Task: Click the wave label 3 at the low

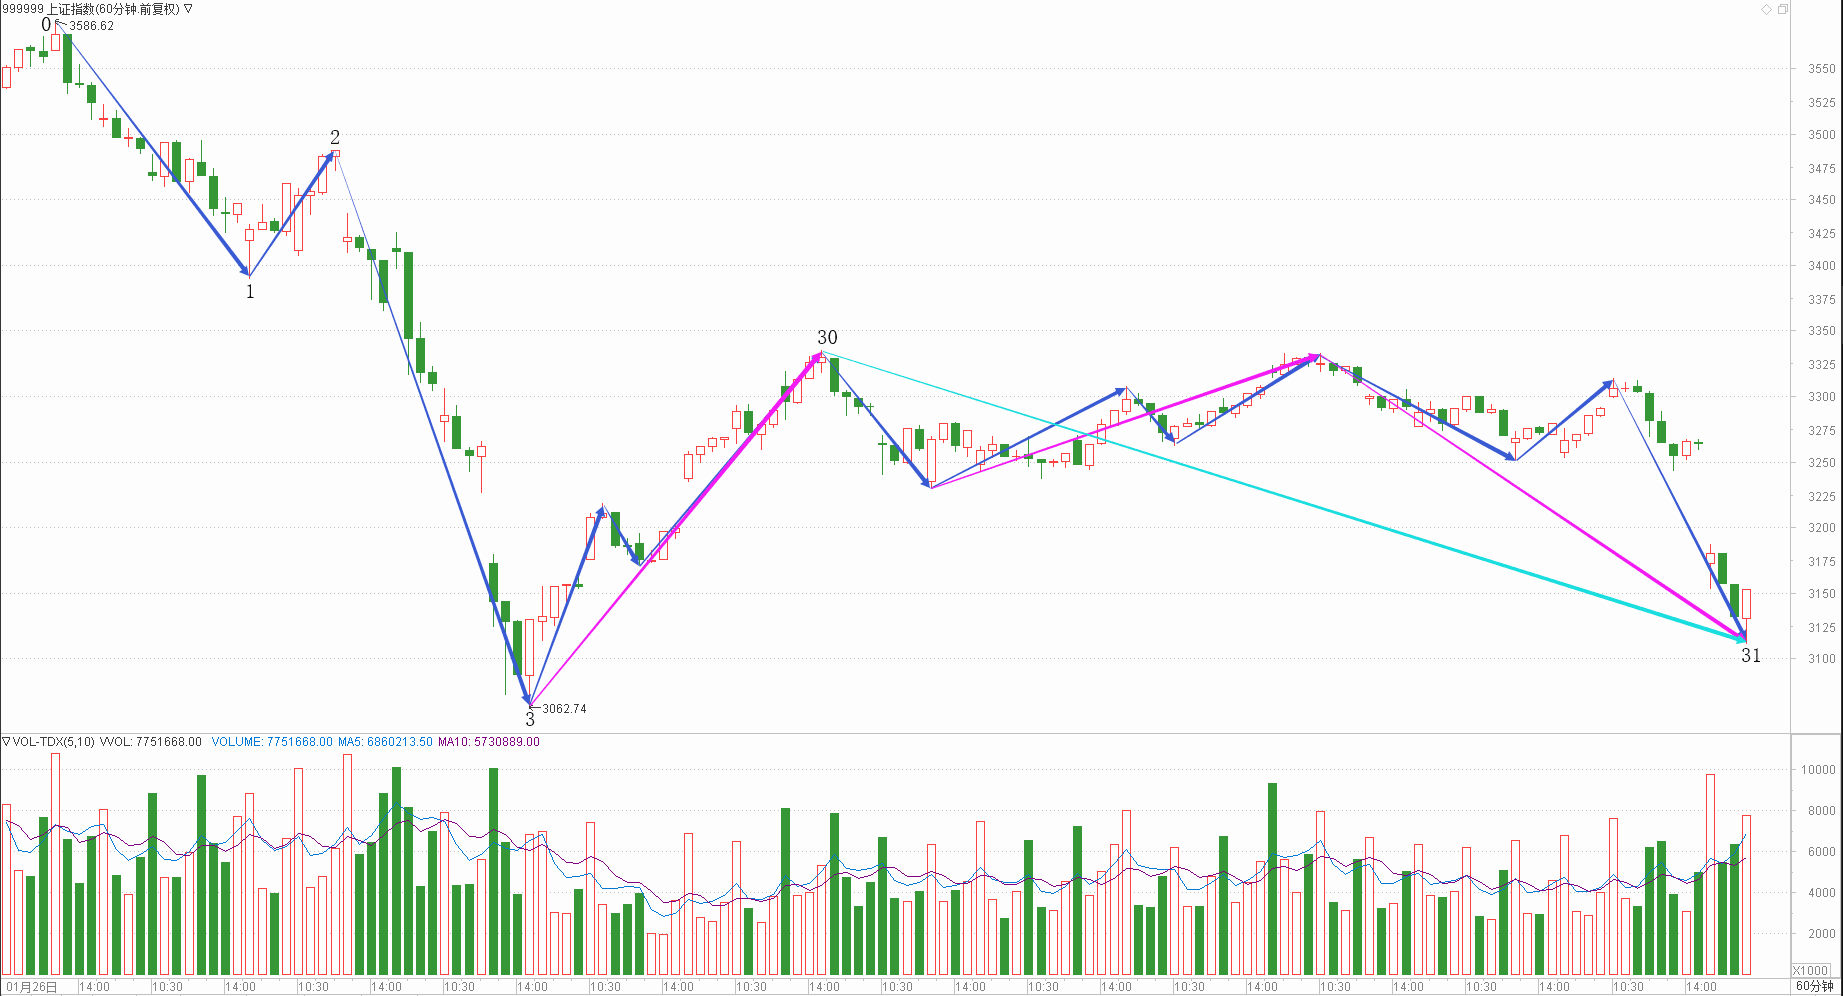Action: (x=530, y=719)
